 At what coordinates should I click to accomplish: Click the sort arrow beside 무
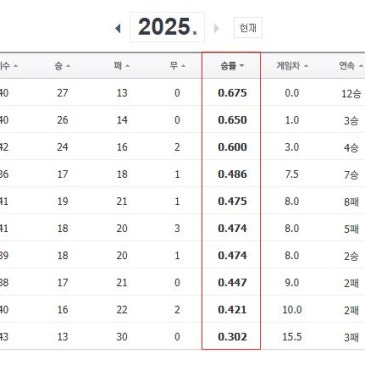183,66
